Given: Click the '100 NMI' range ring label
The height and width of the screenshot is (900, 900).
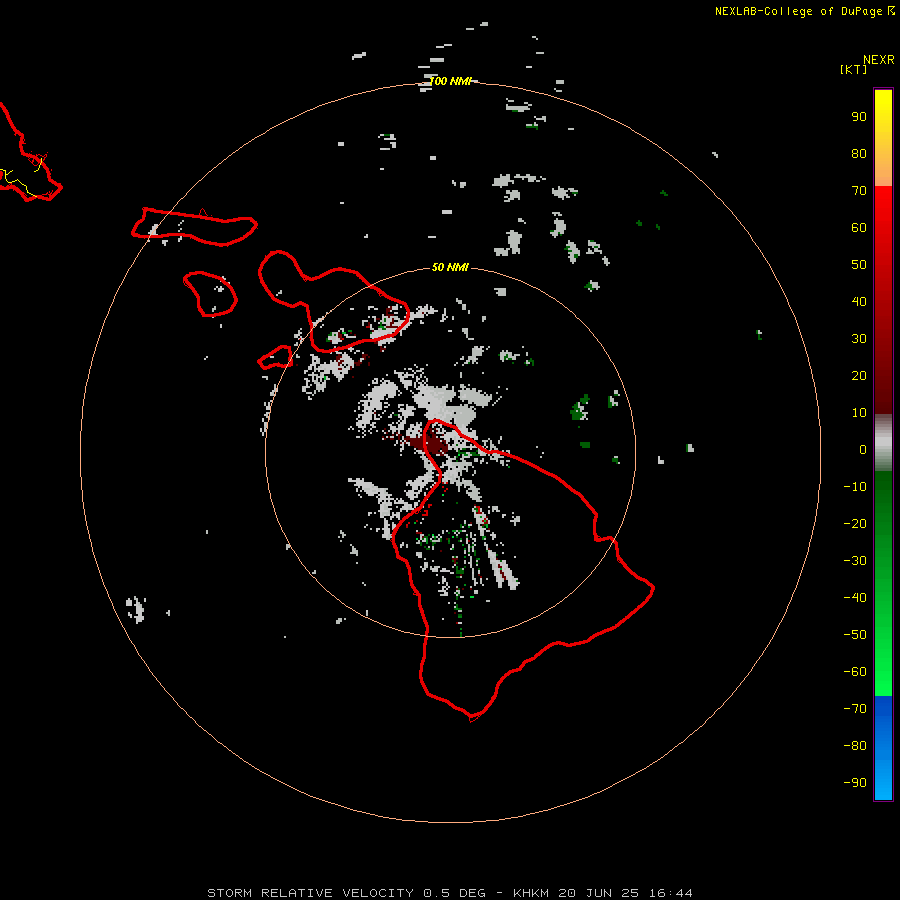Looking at the screenshot, I should coord(451,81).
